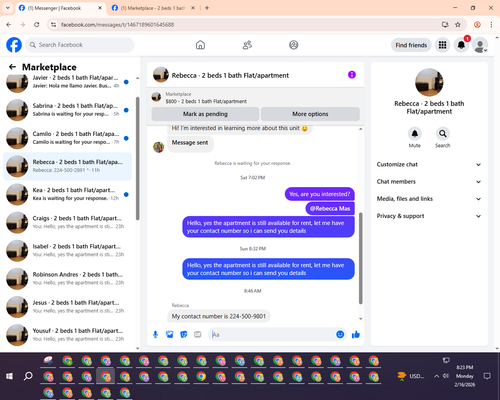Open the Facebook menu grid icon
The height and width of the screenshot is (400, 500).
[442, 45]
